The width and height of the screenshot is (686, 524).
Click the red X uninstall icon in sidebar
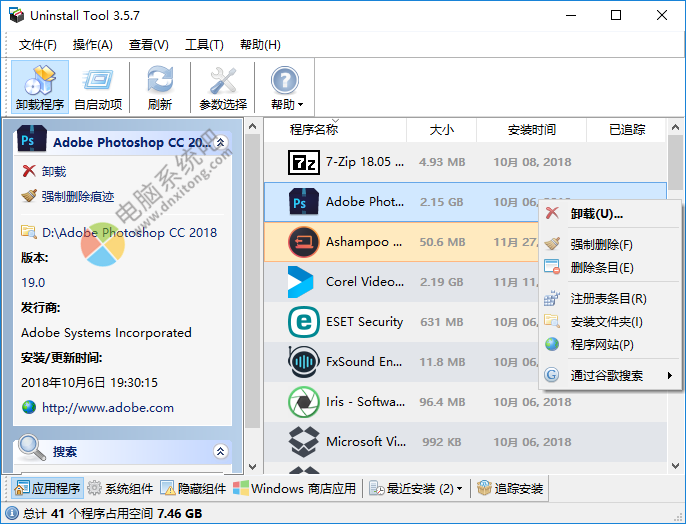click(29, 171)
